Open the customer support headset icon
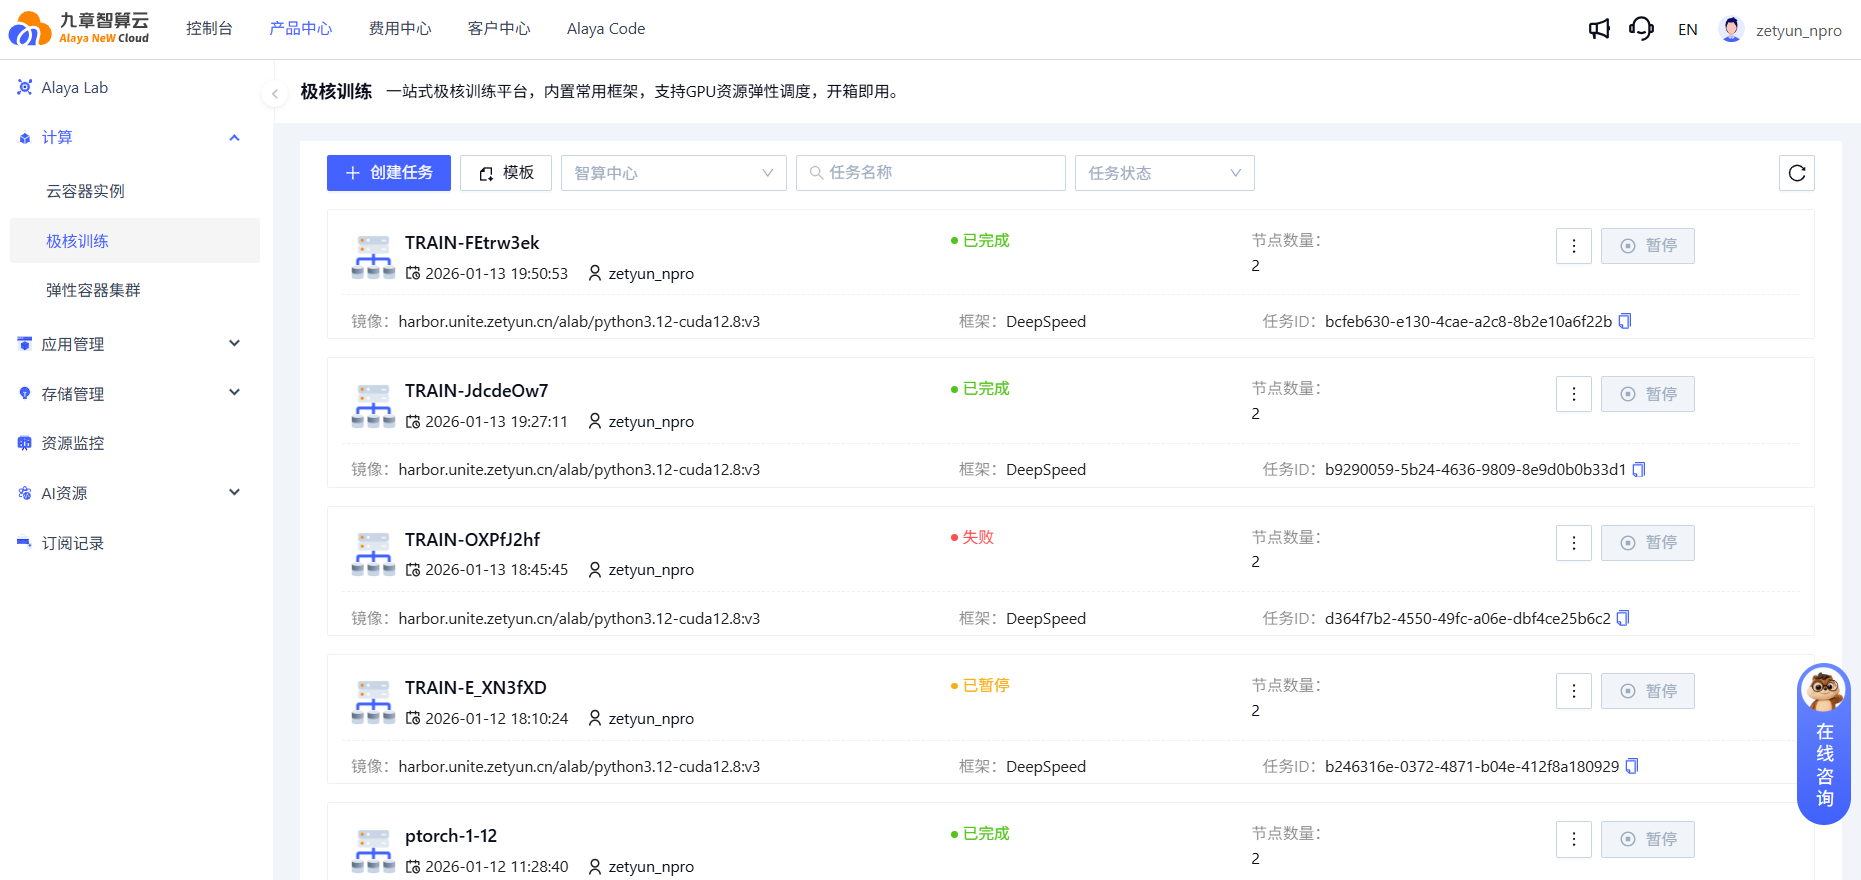This screenshot has width=1861, height=880. tap(1641, 29)
